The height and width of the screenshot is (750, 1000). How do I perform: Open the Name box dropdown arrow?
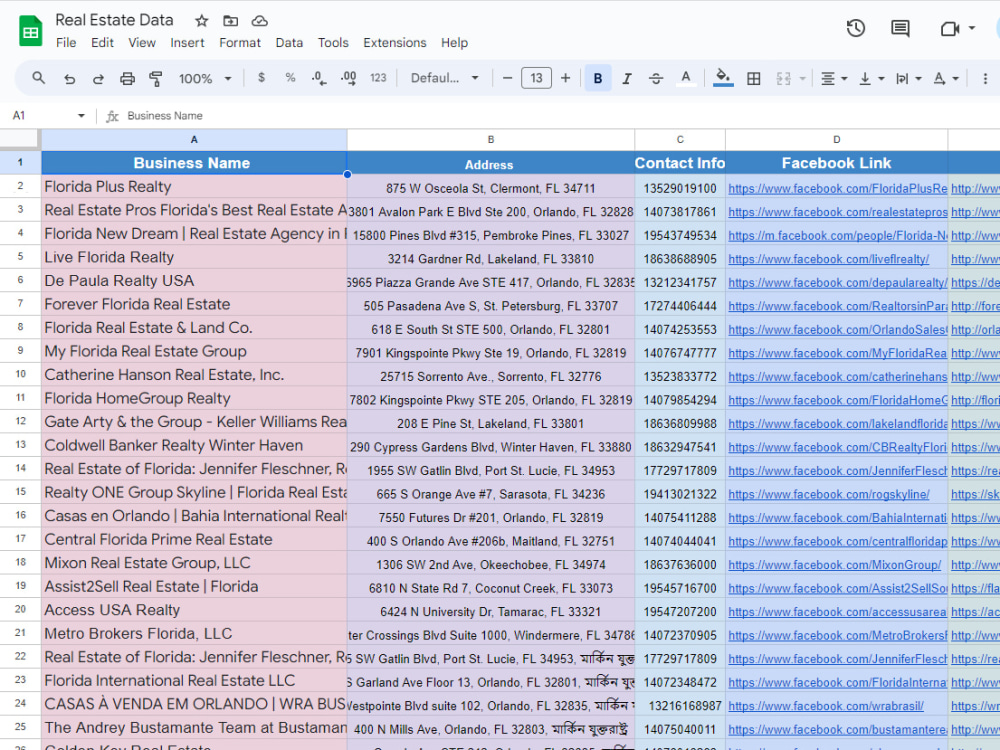pos(81,115)
